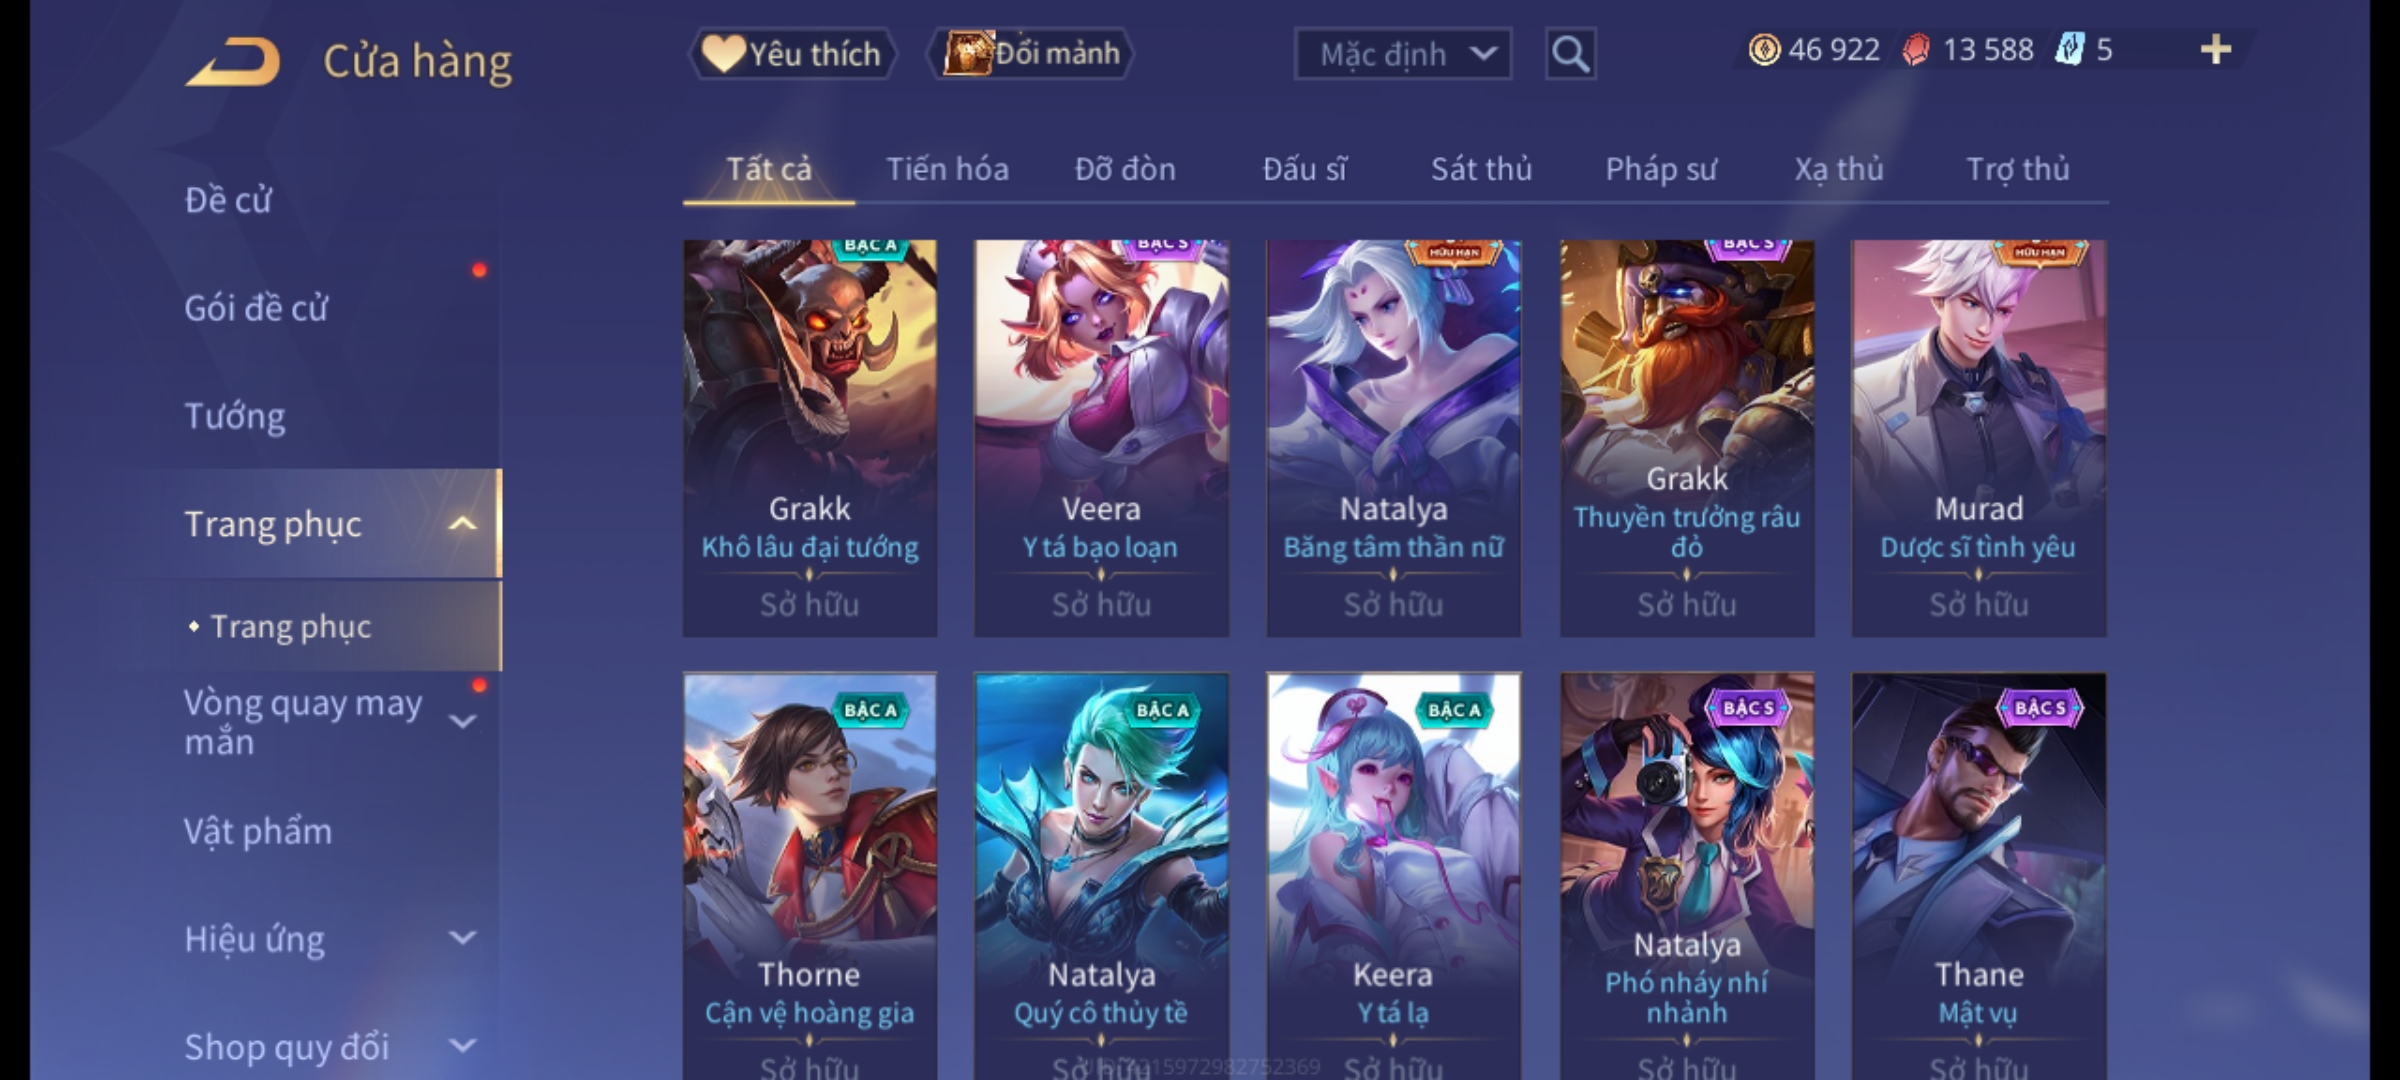This screenshot has width=2400, height=1080.
Task: Expand Shop quy đổi section
Action: click(462, 1046)
